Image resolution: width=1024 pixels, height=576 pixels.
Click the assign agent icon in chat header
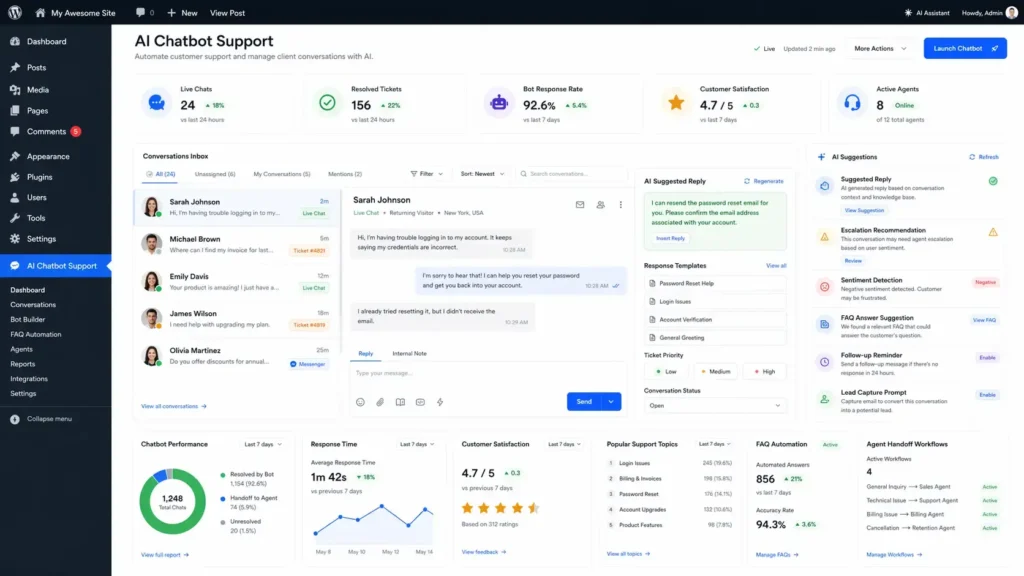pyautogui.click(x=600, y=204)
